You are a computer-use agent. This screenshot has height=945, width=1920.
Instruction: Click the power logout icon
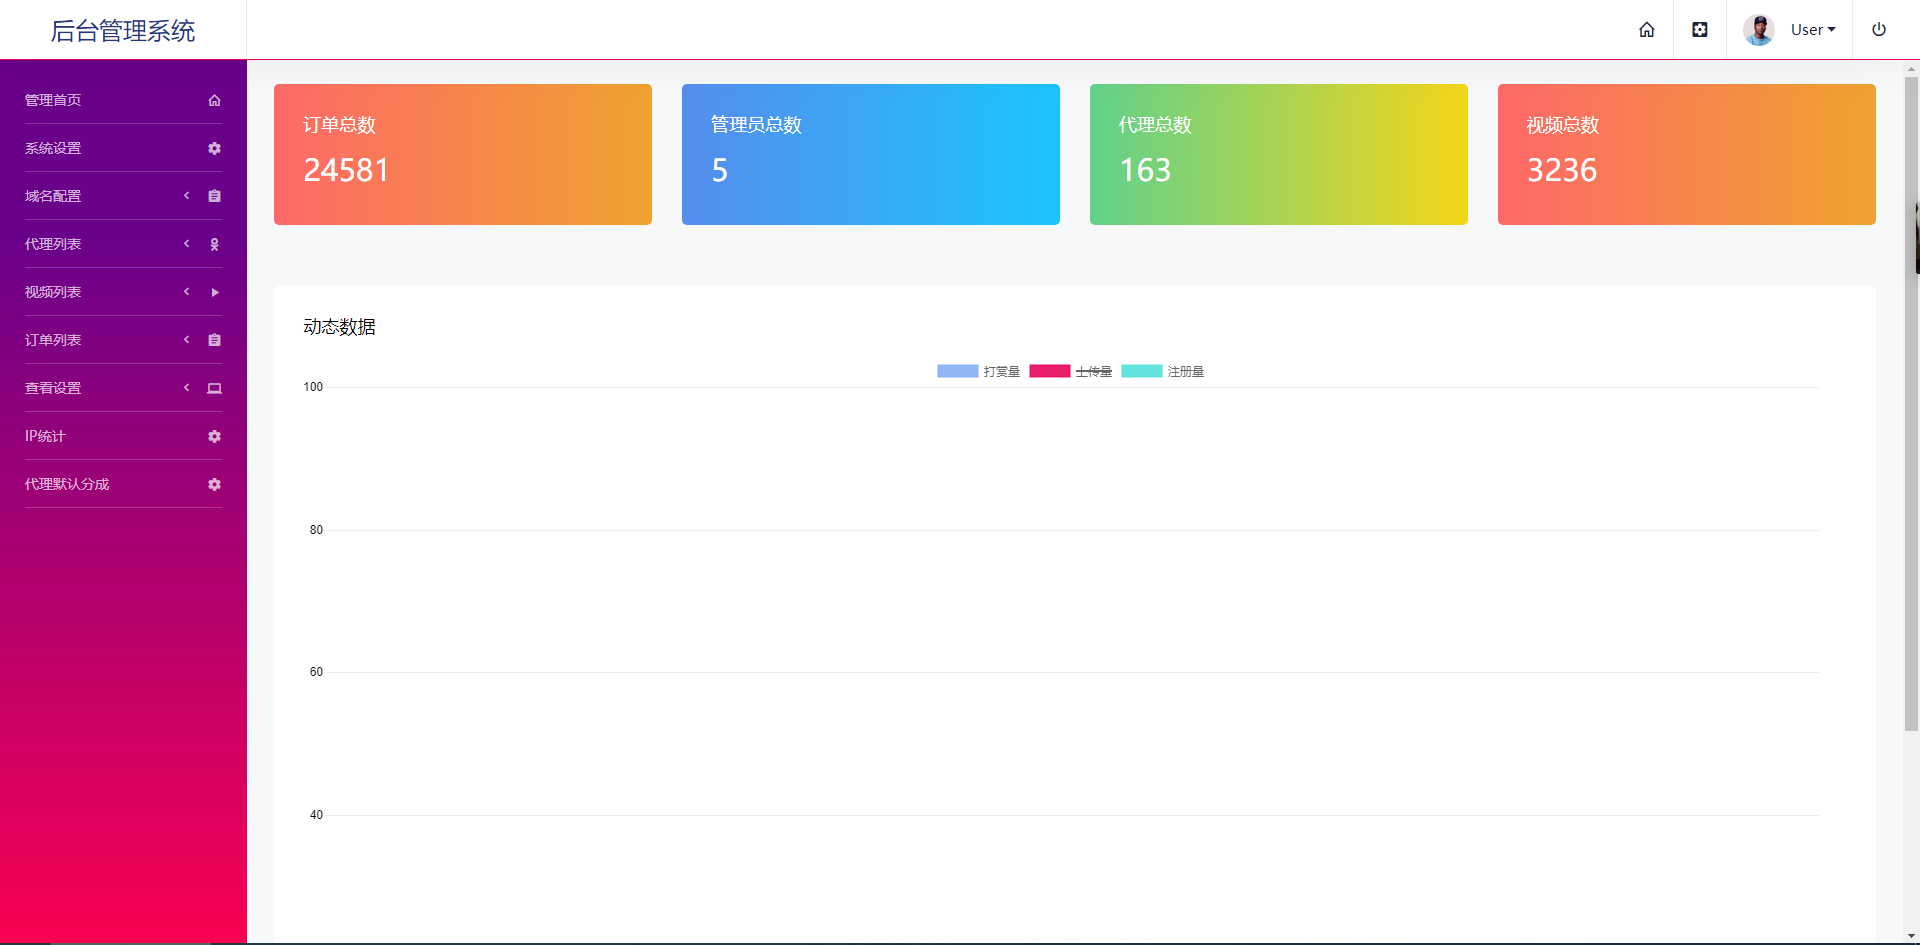[1879, 30]
